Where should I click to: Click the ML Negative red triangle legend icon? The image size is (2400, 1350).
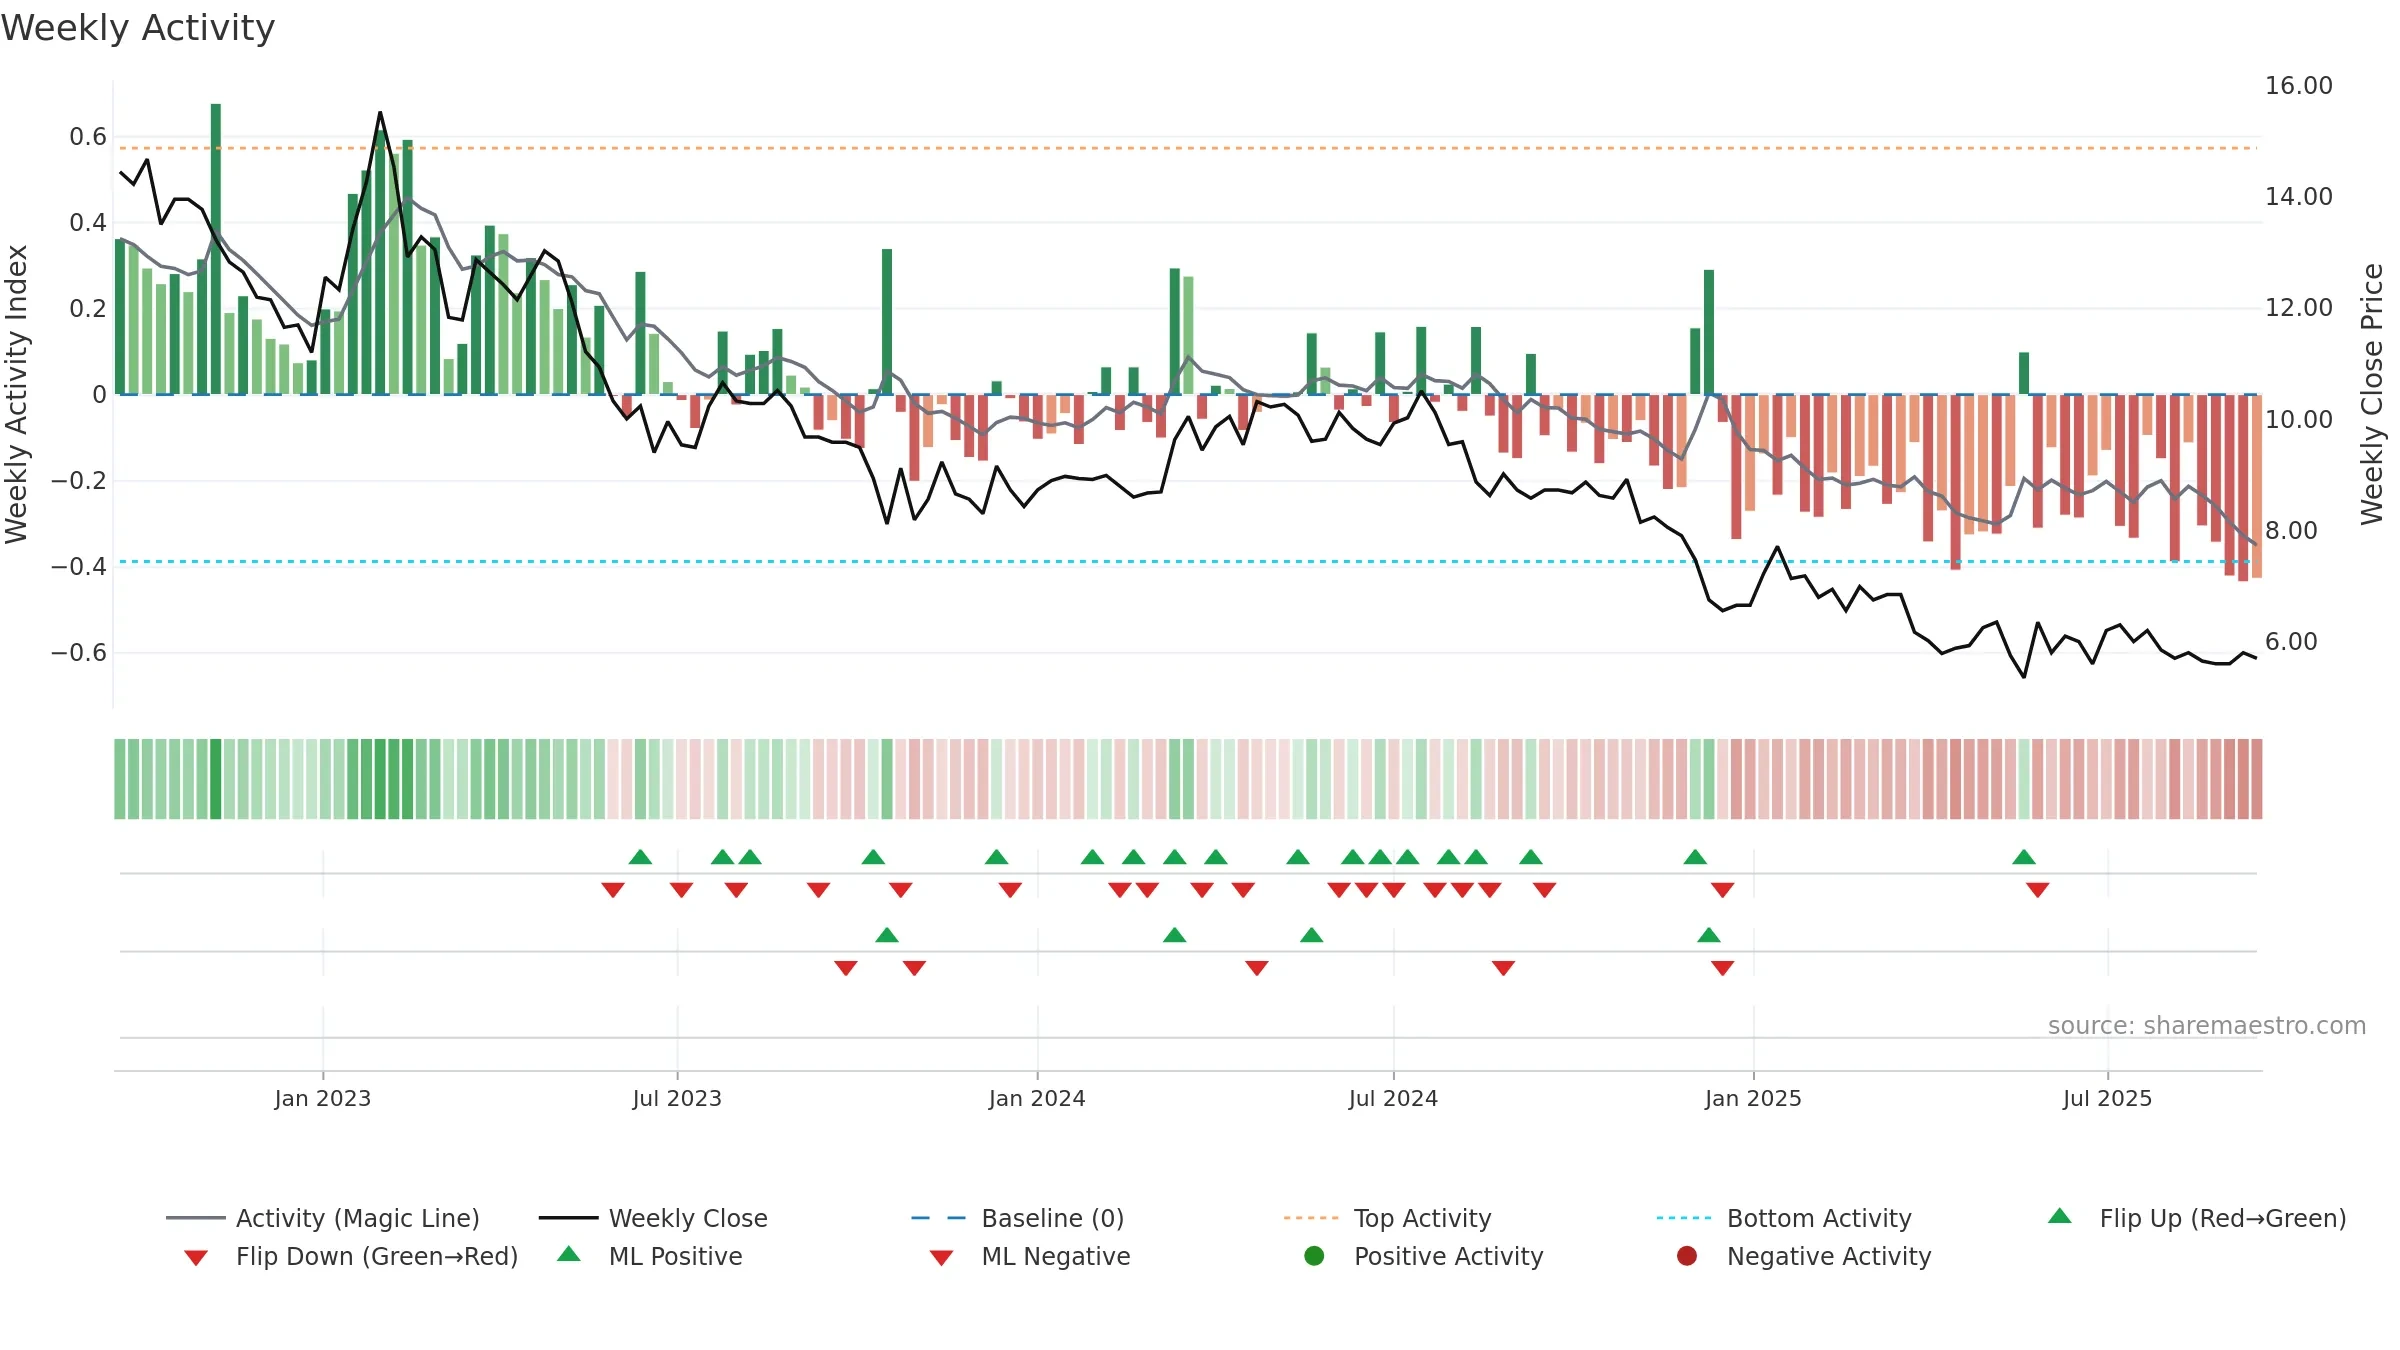click(x=941, y=1258)
